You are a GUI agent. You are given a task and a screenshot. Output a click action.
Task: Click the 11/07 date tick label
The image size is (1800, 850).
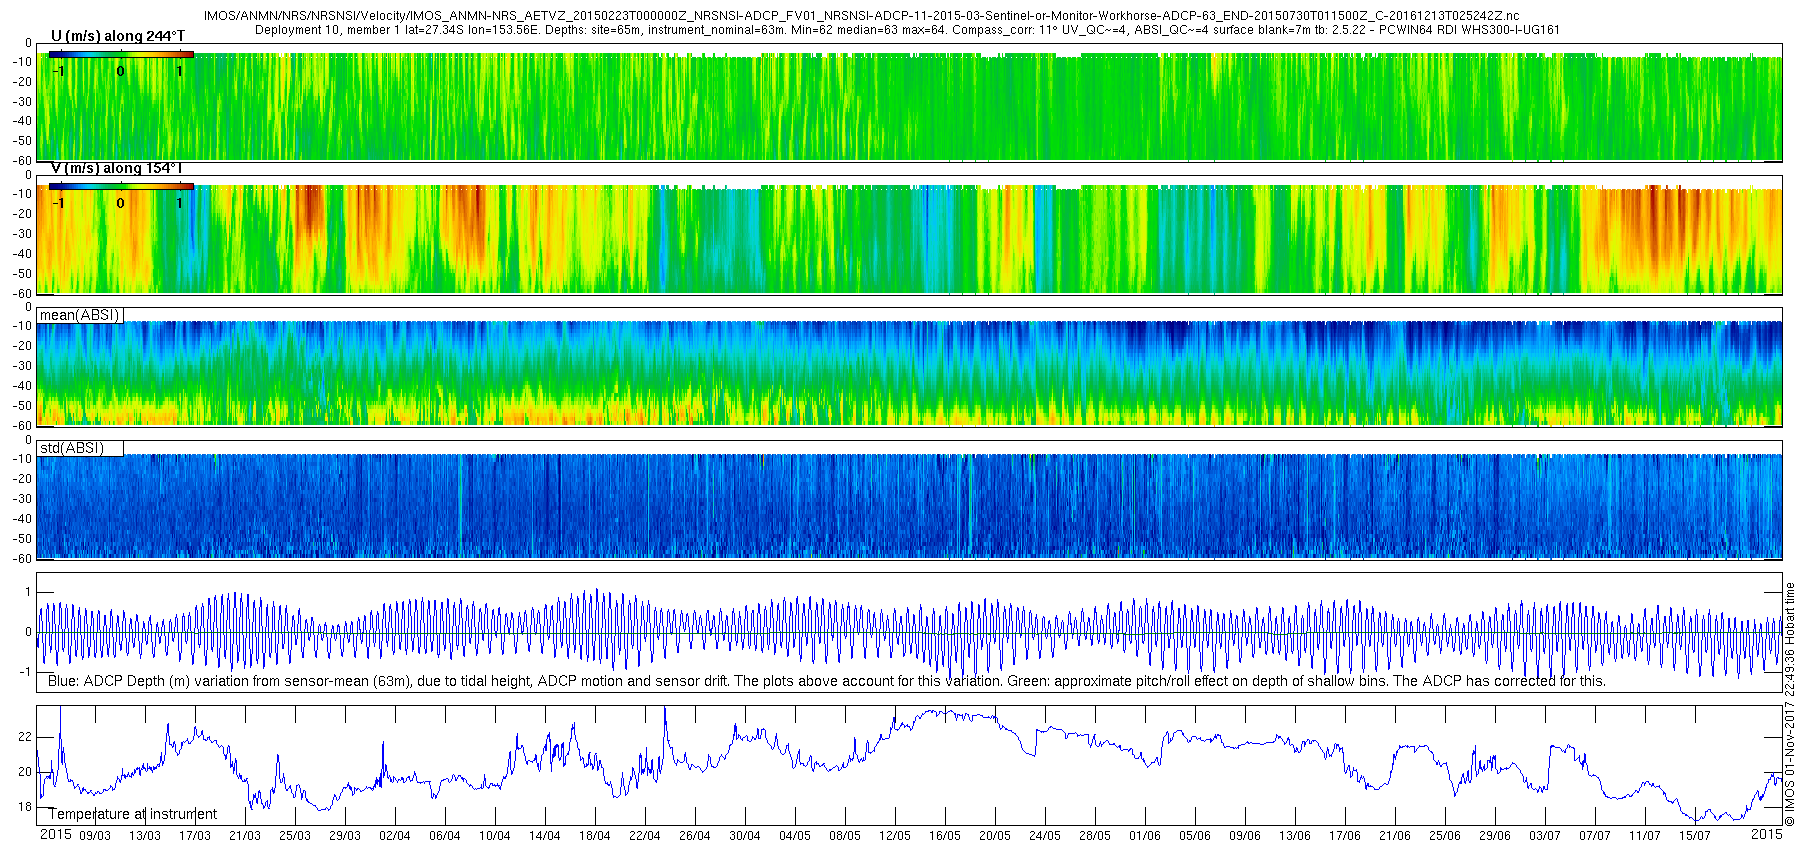[x=1645, y=836]
